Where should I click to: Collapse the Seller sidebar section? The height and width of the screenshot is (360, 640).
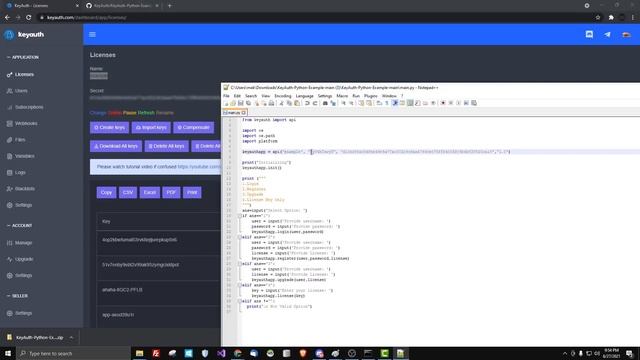tap(18, 296)
